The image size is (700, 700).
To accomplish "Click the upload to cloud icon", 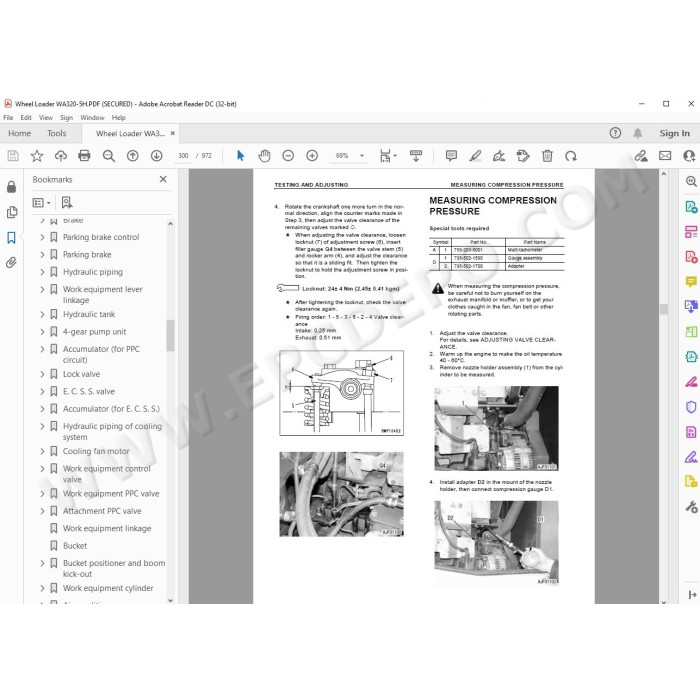I will point(61,156).
